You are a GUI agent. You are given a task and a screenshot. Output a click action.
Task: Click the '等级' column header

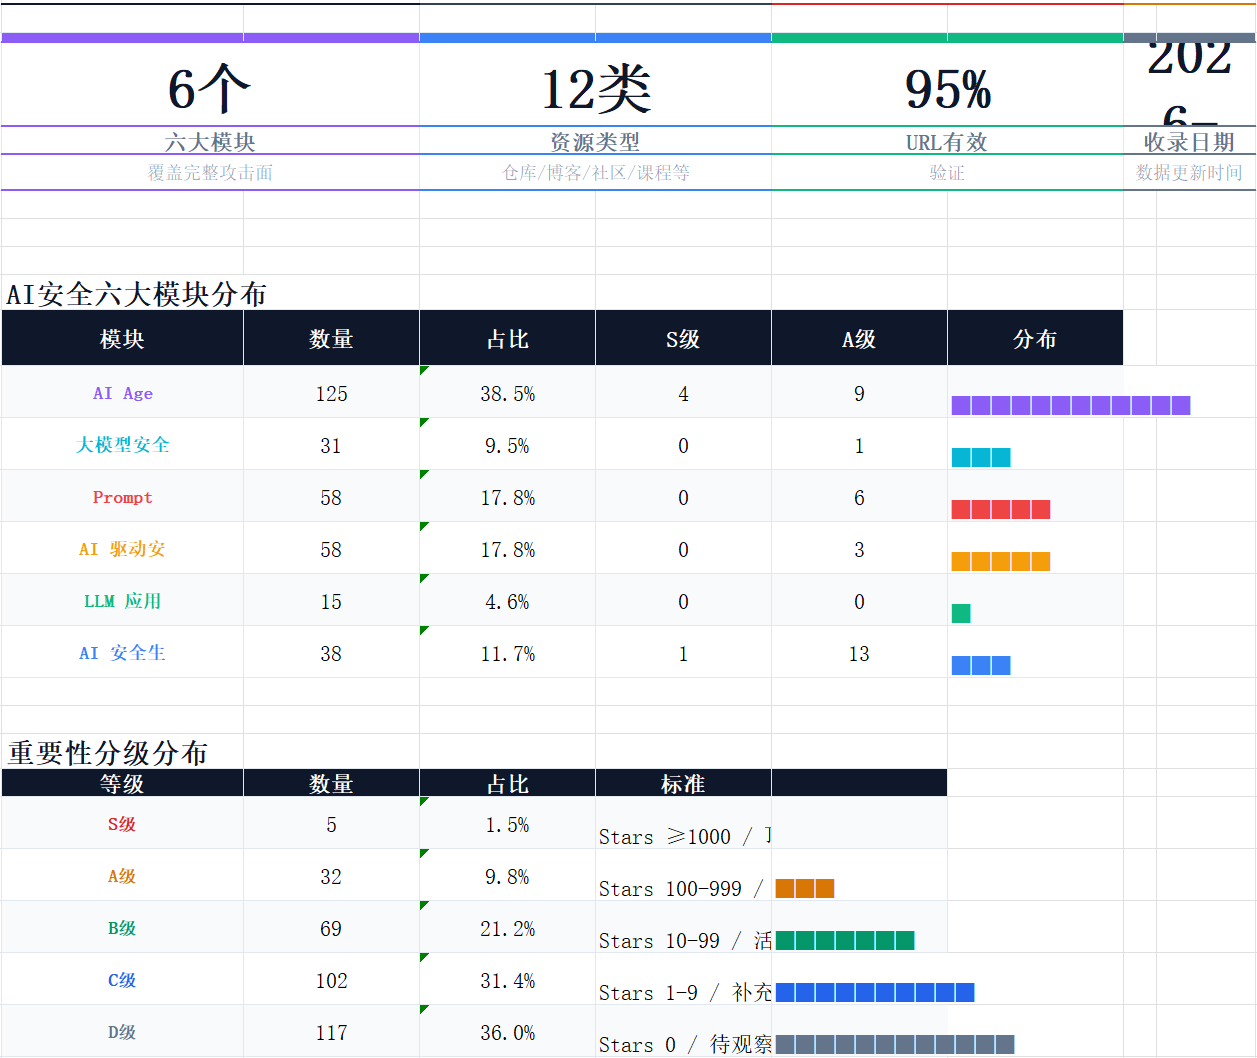pos(122,783)
